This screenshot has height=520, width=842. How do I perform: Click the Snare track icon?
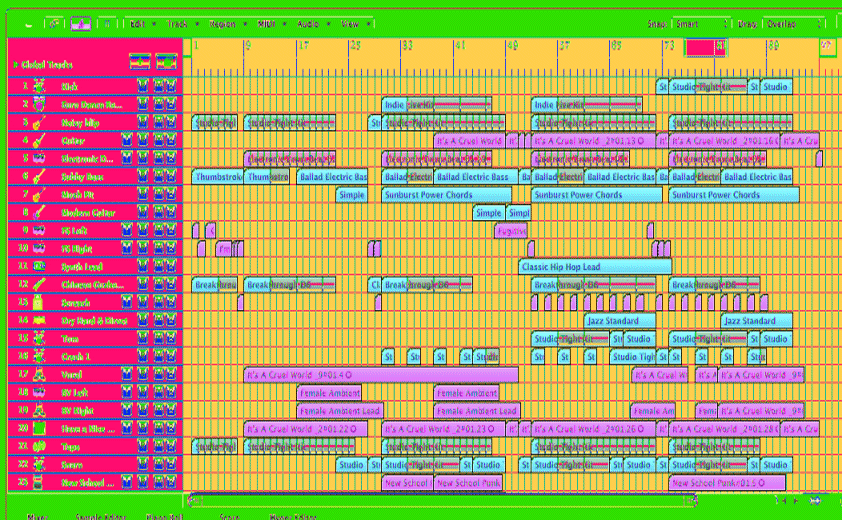[x=40, y=465]
